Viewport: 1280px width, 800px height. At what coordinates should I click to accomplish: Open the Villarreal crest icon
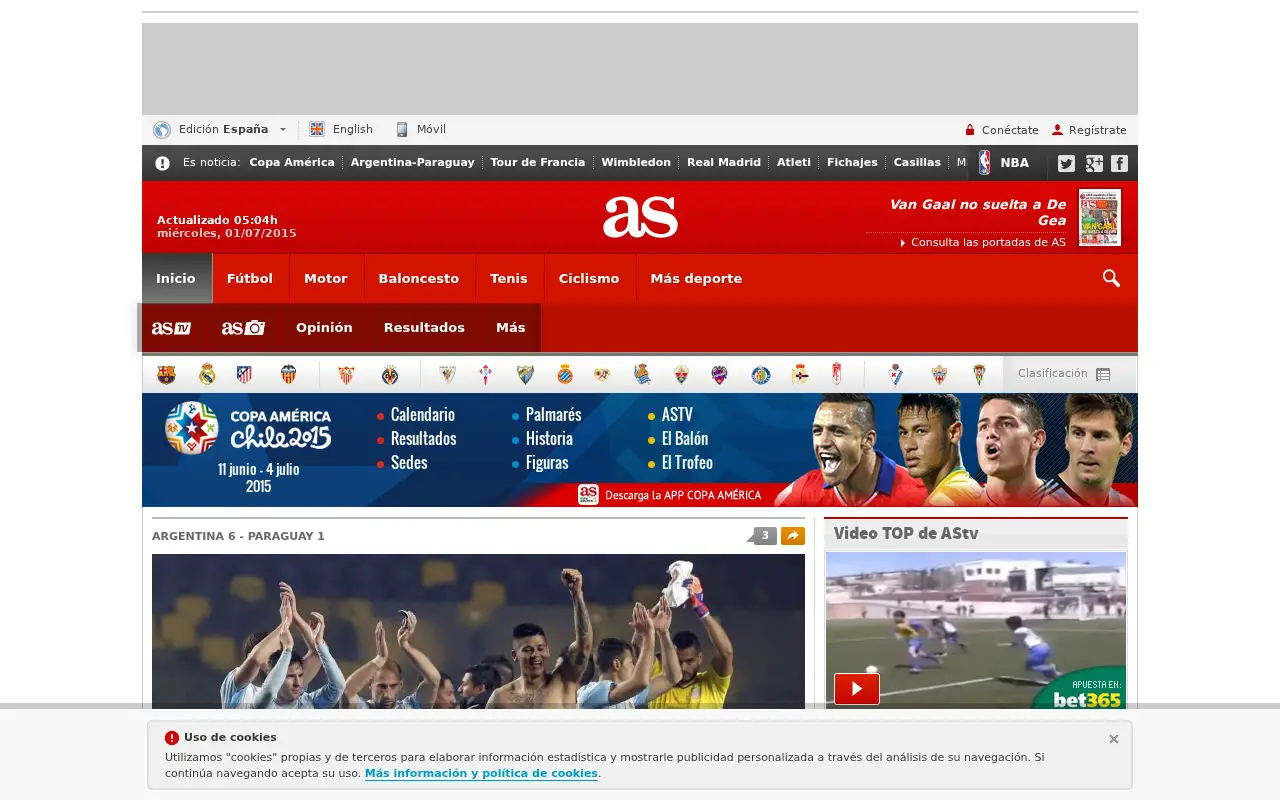(x=390, y=375)
